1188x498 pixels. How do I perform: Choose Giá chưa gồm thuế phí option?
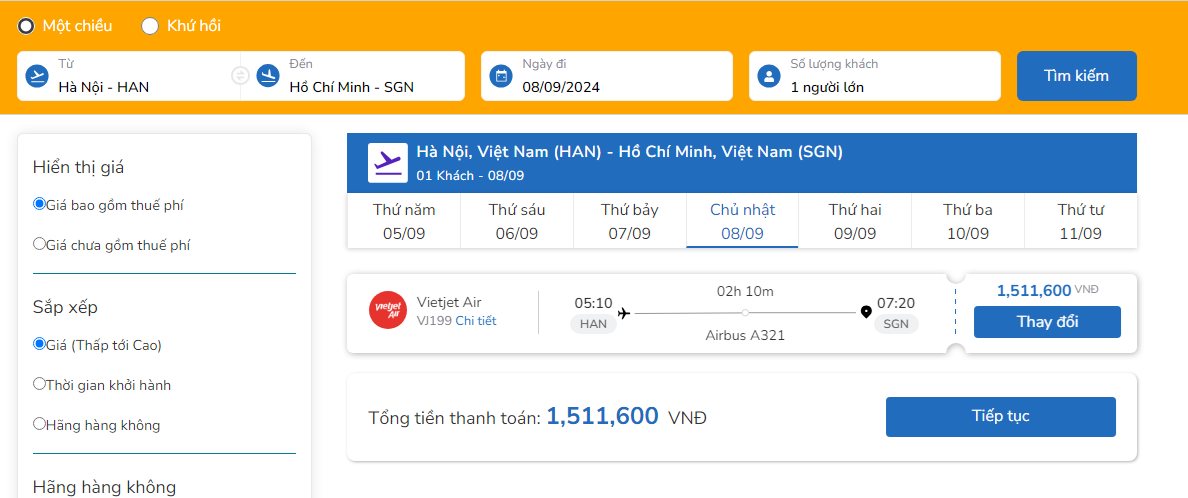coord(40,244)
